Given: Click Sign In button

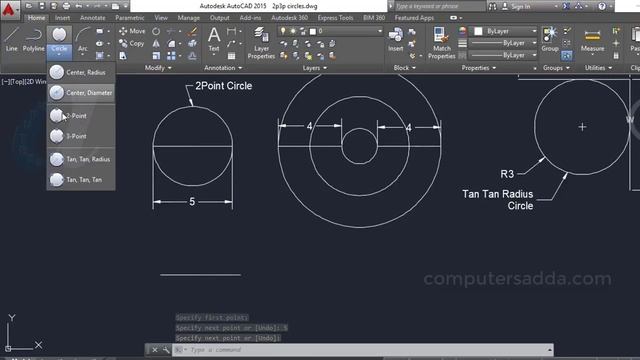Looking at the screenshot, I should coord(516,6).
